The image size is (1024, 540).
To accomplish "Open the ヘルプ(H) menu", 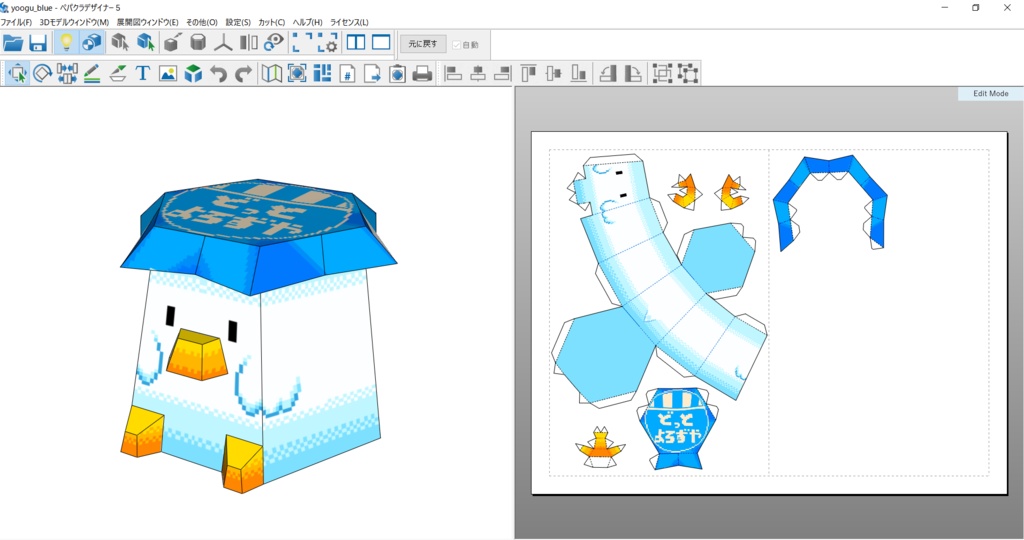I will pos(308,22).
